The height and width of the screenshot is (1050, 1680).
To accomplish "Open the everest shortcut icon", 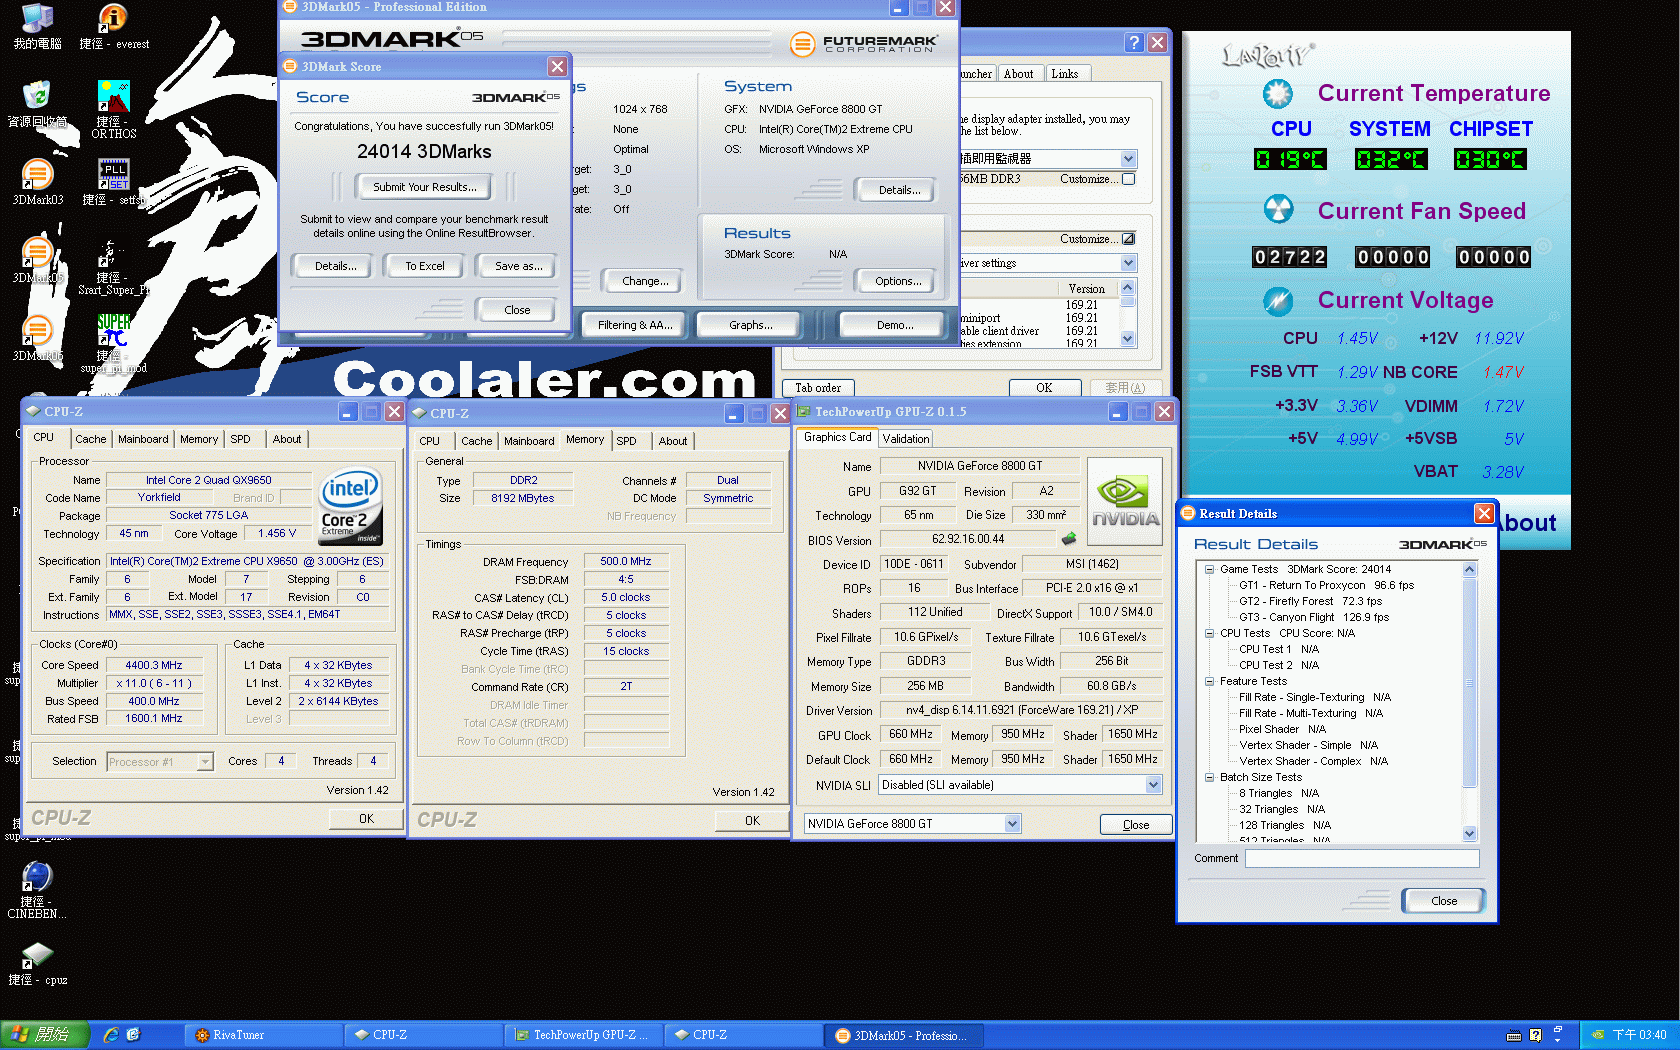I will (x=113, y=26).
